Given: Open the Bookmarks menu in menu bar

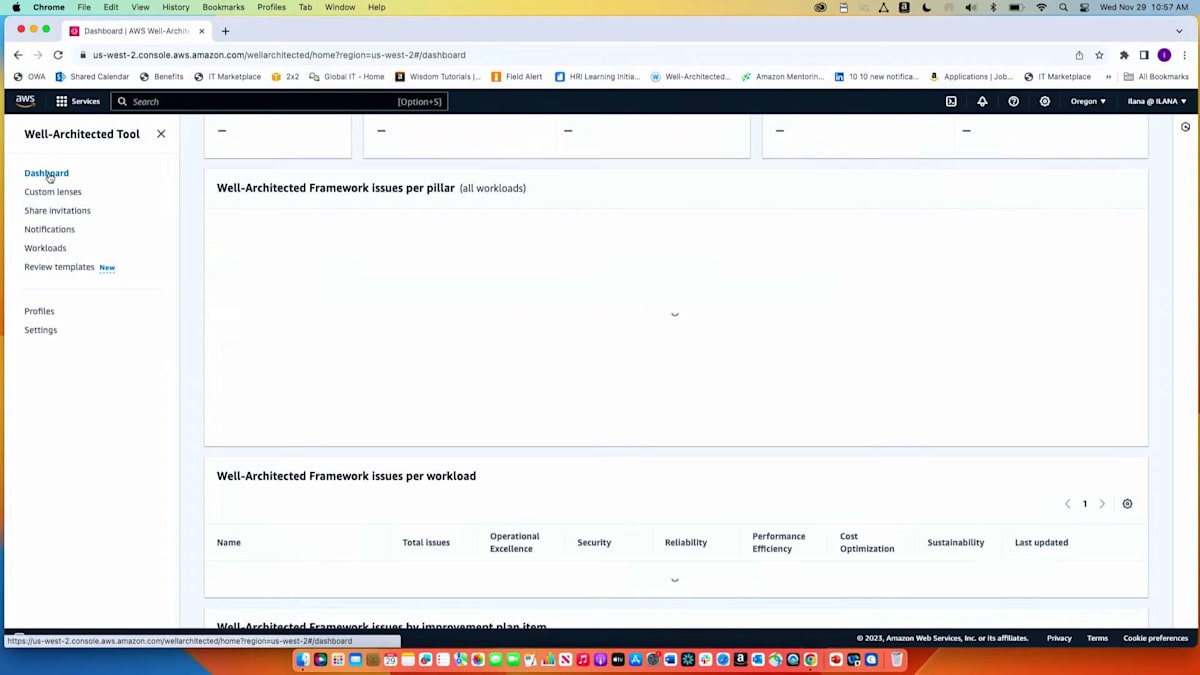Looking at the screenshot, I should (x=223, y=7).
